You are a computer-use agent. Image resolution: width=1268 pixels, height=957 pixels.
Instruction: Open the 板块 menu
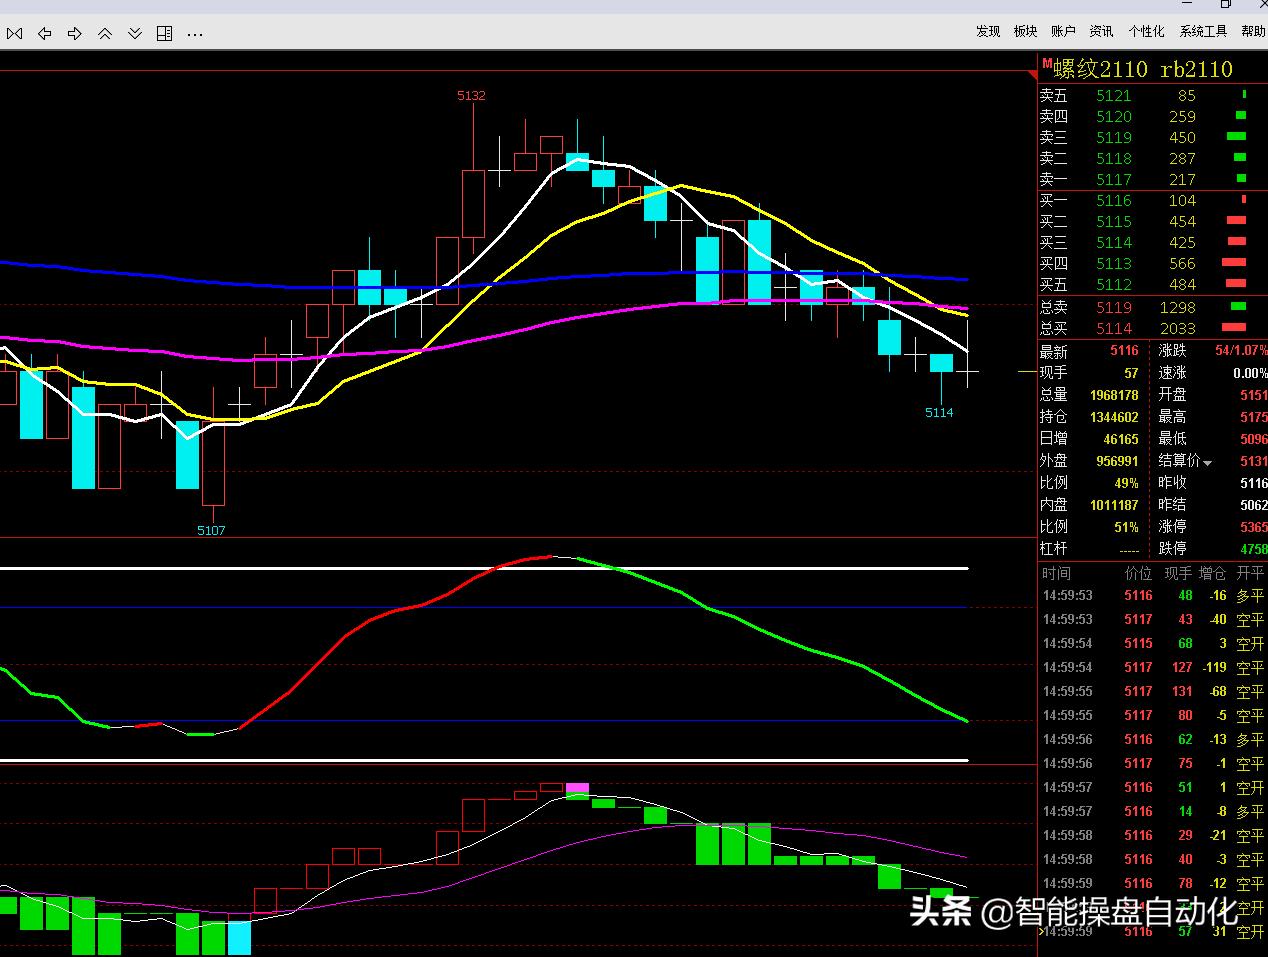coord(1026,31)
